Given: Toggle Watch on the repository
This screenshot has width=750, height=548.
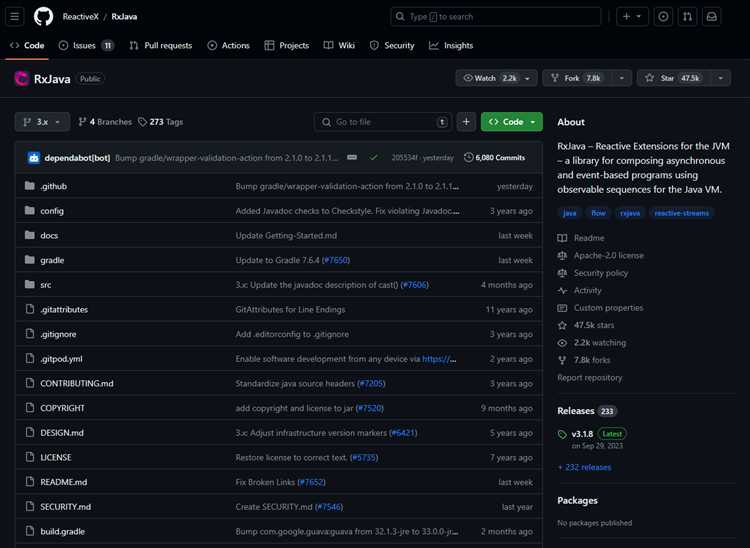Looking at the screenshot, I should click(490, 78).
